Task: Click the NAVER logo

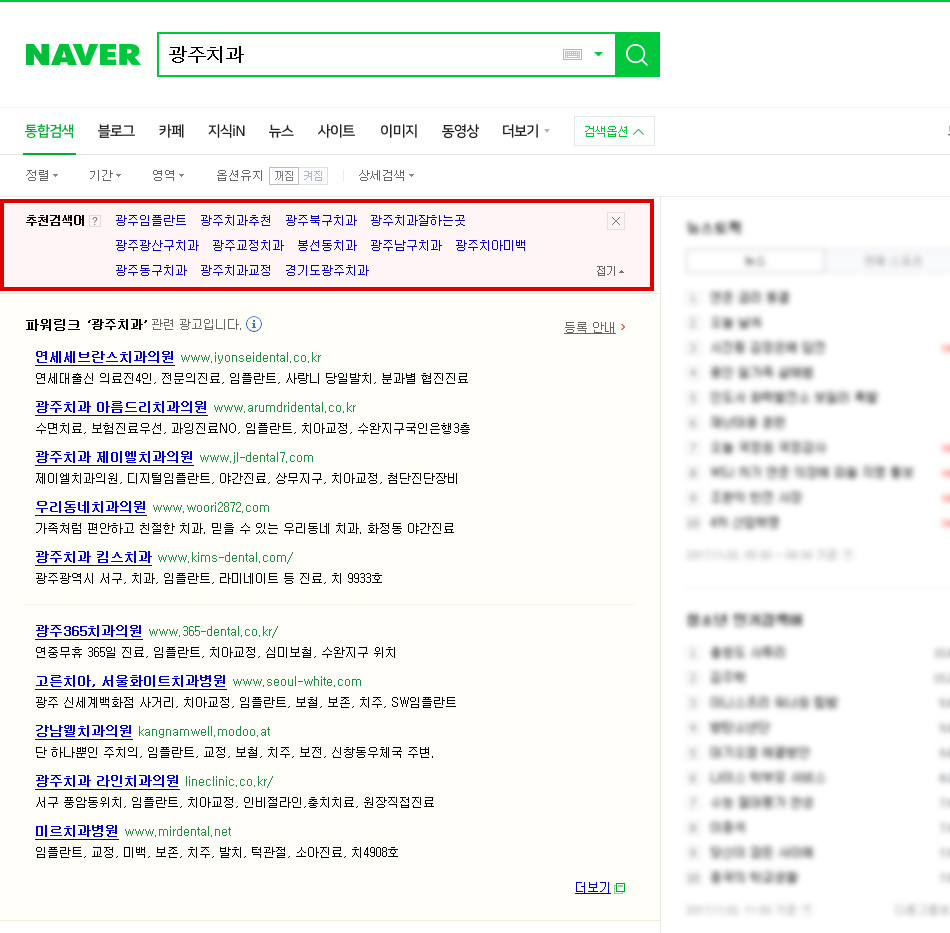Action: [x=82, y=55]
